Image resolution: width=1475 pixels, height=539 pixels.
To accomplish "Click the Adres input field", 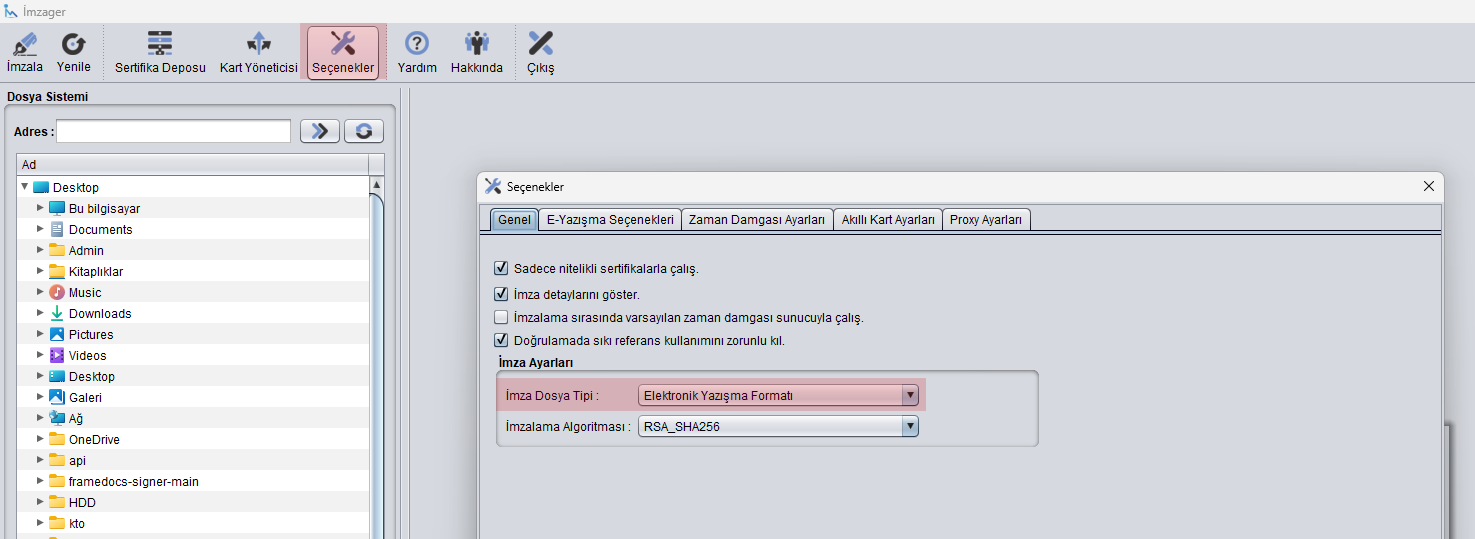I will coord(174,131).
